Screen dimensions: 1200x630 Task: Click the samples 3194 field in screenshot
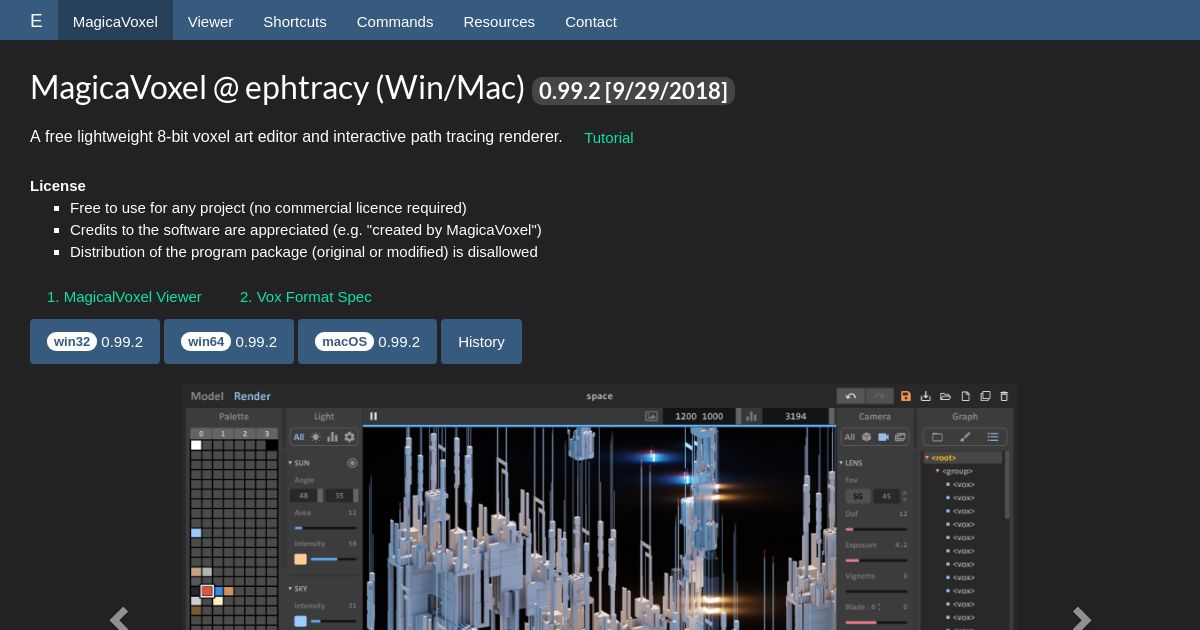(796, 416)
